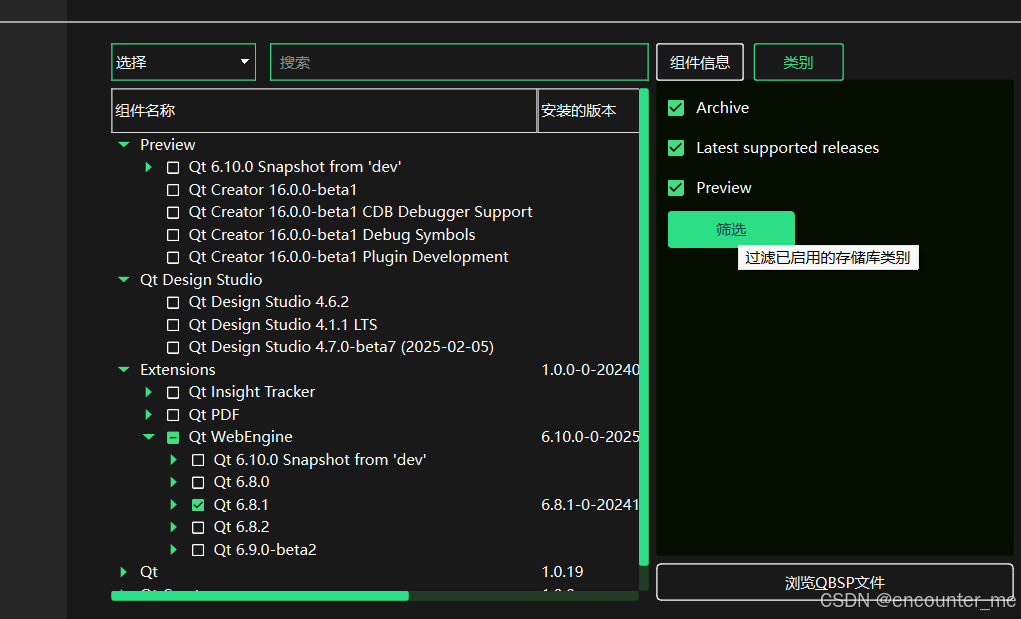The height and width of the screenshot is (619, 1021).
Task: Check Qt Creator 16.0.0-beta1 CDB Debugger Support
Action: [x=173, y=213]
